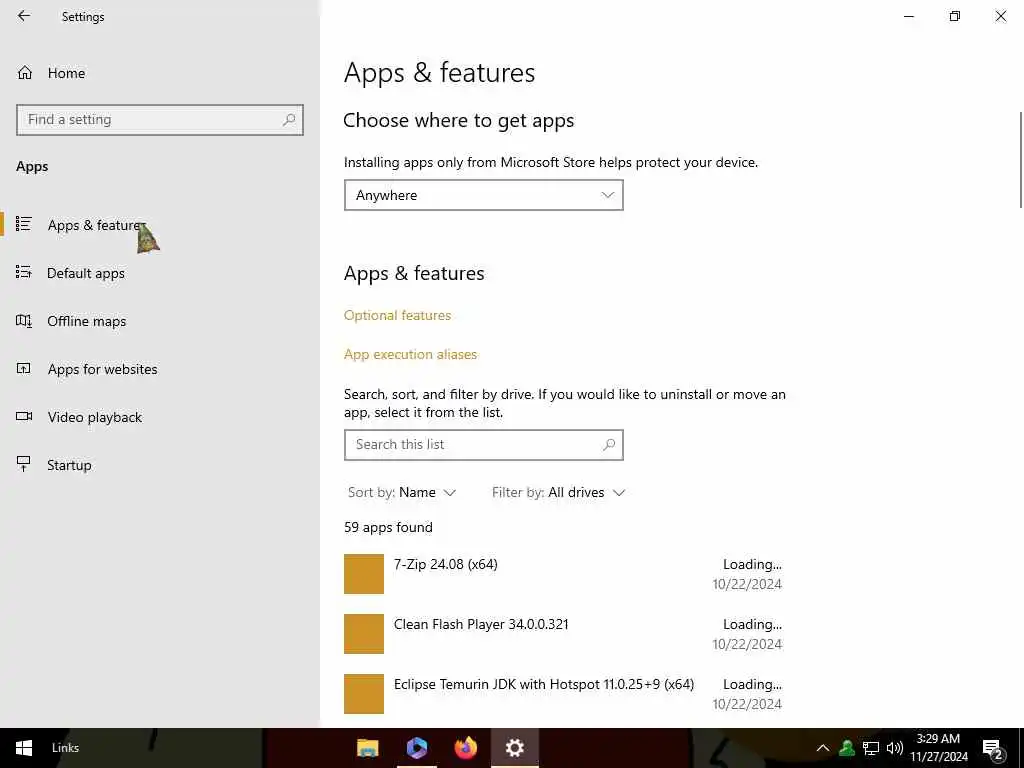Open the Filter by All drives dropdown
Image resolution: width=1024 pixels, height=768 pixels.
coord(558,492)
